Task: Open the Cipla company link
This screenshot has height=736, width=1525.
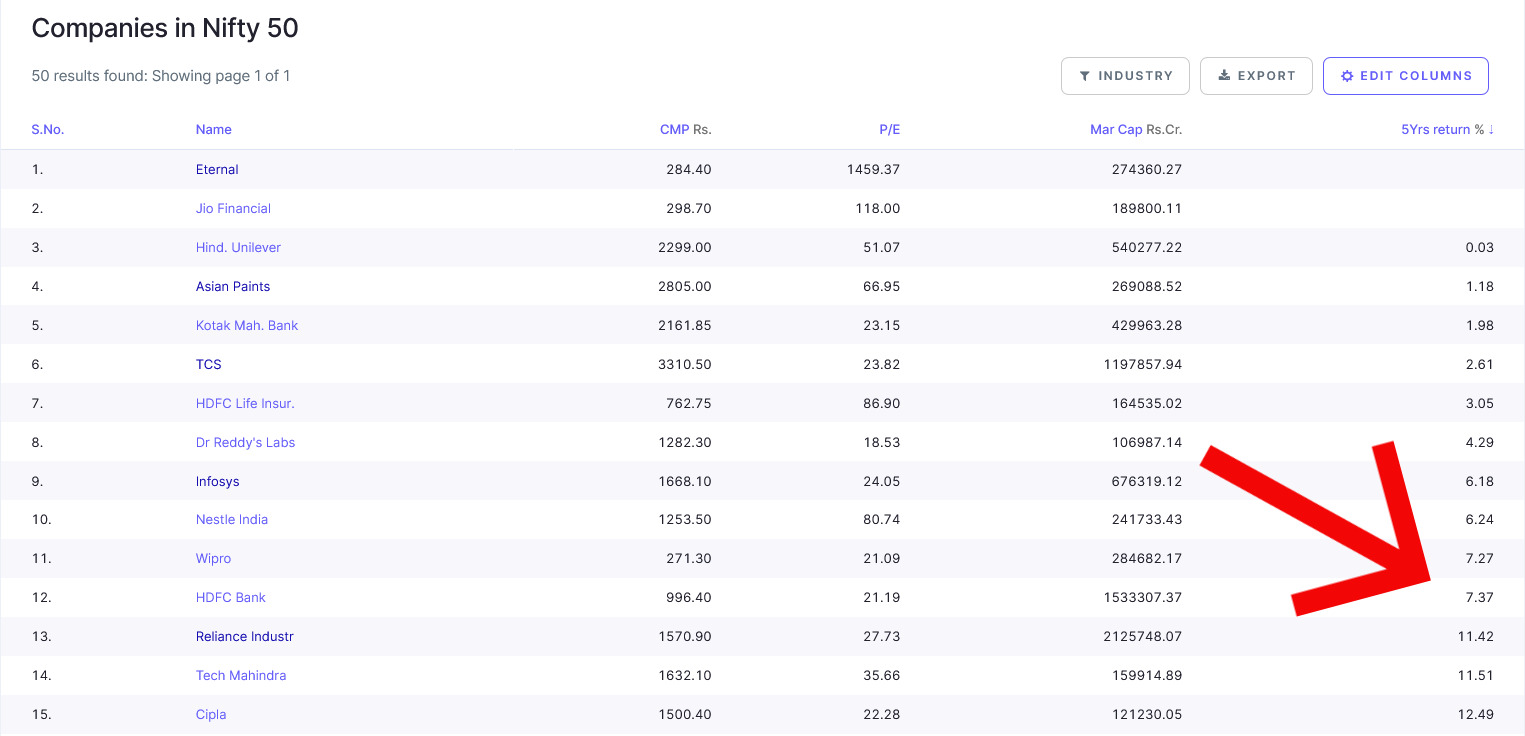Action: click(x=211, y=715)
